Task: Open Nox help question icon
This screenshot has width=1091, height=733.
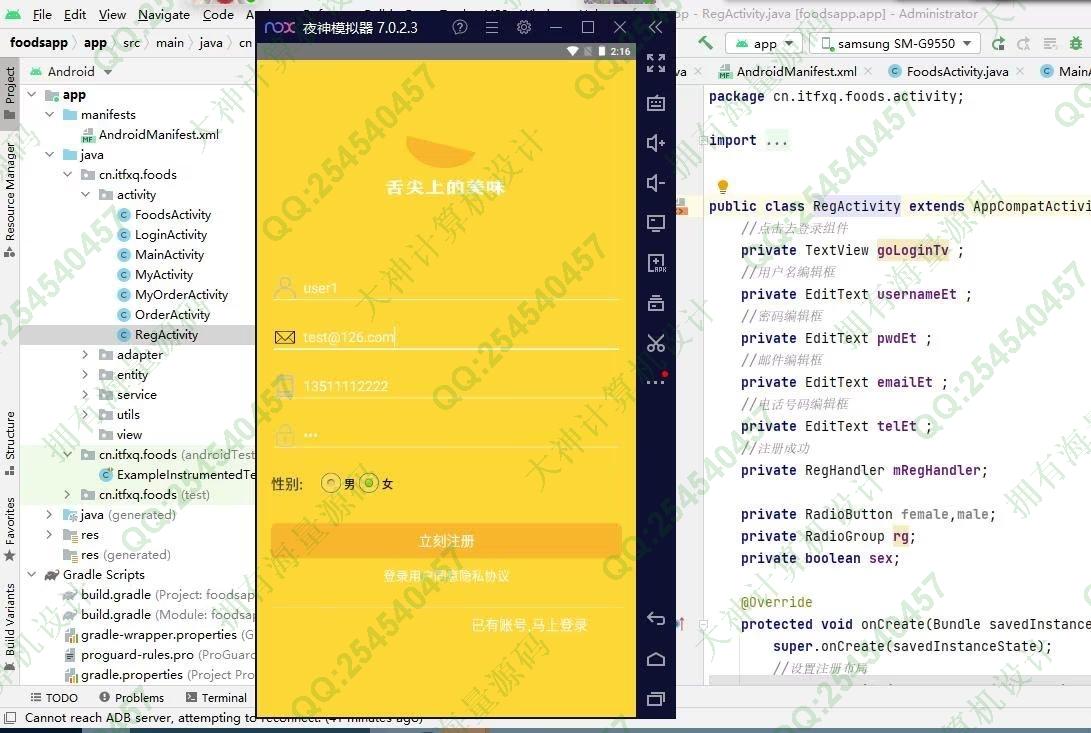Action: coord(460,27)
